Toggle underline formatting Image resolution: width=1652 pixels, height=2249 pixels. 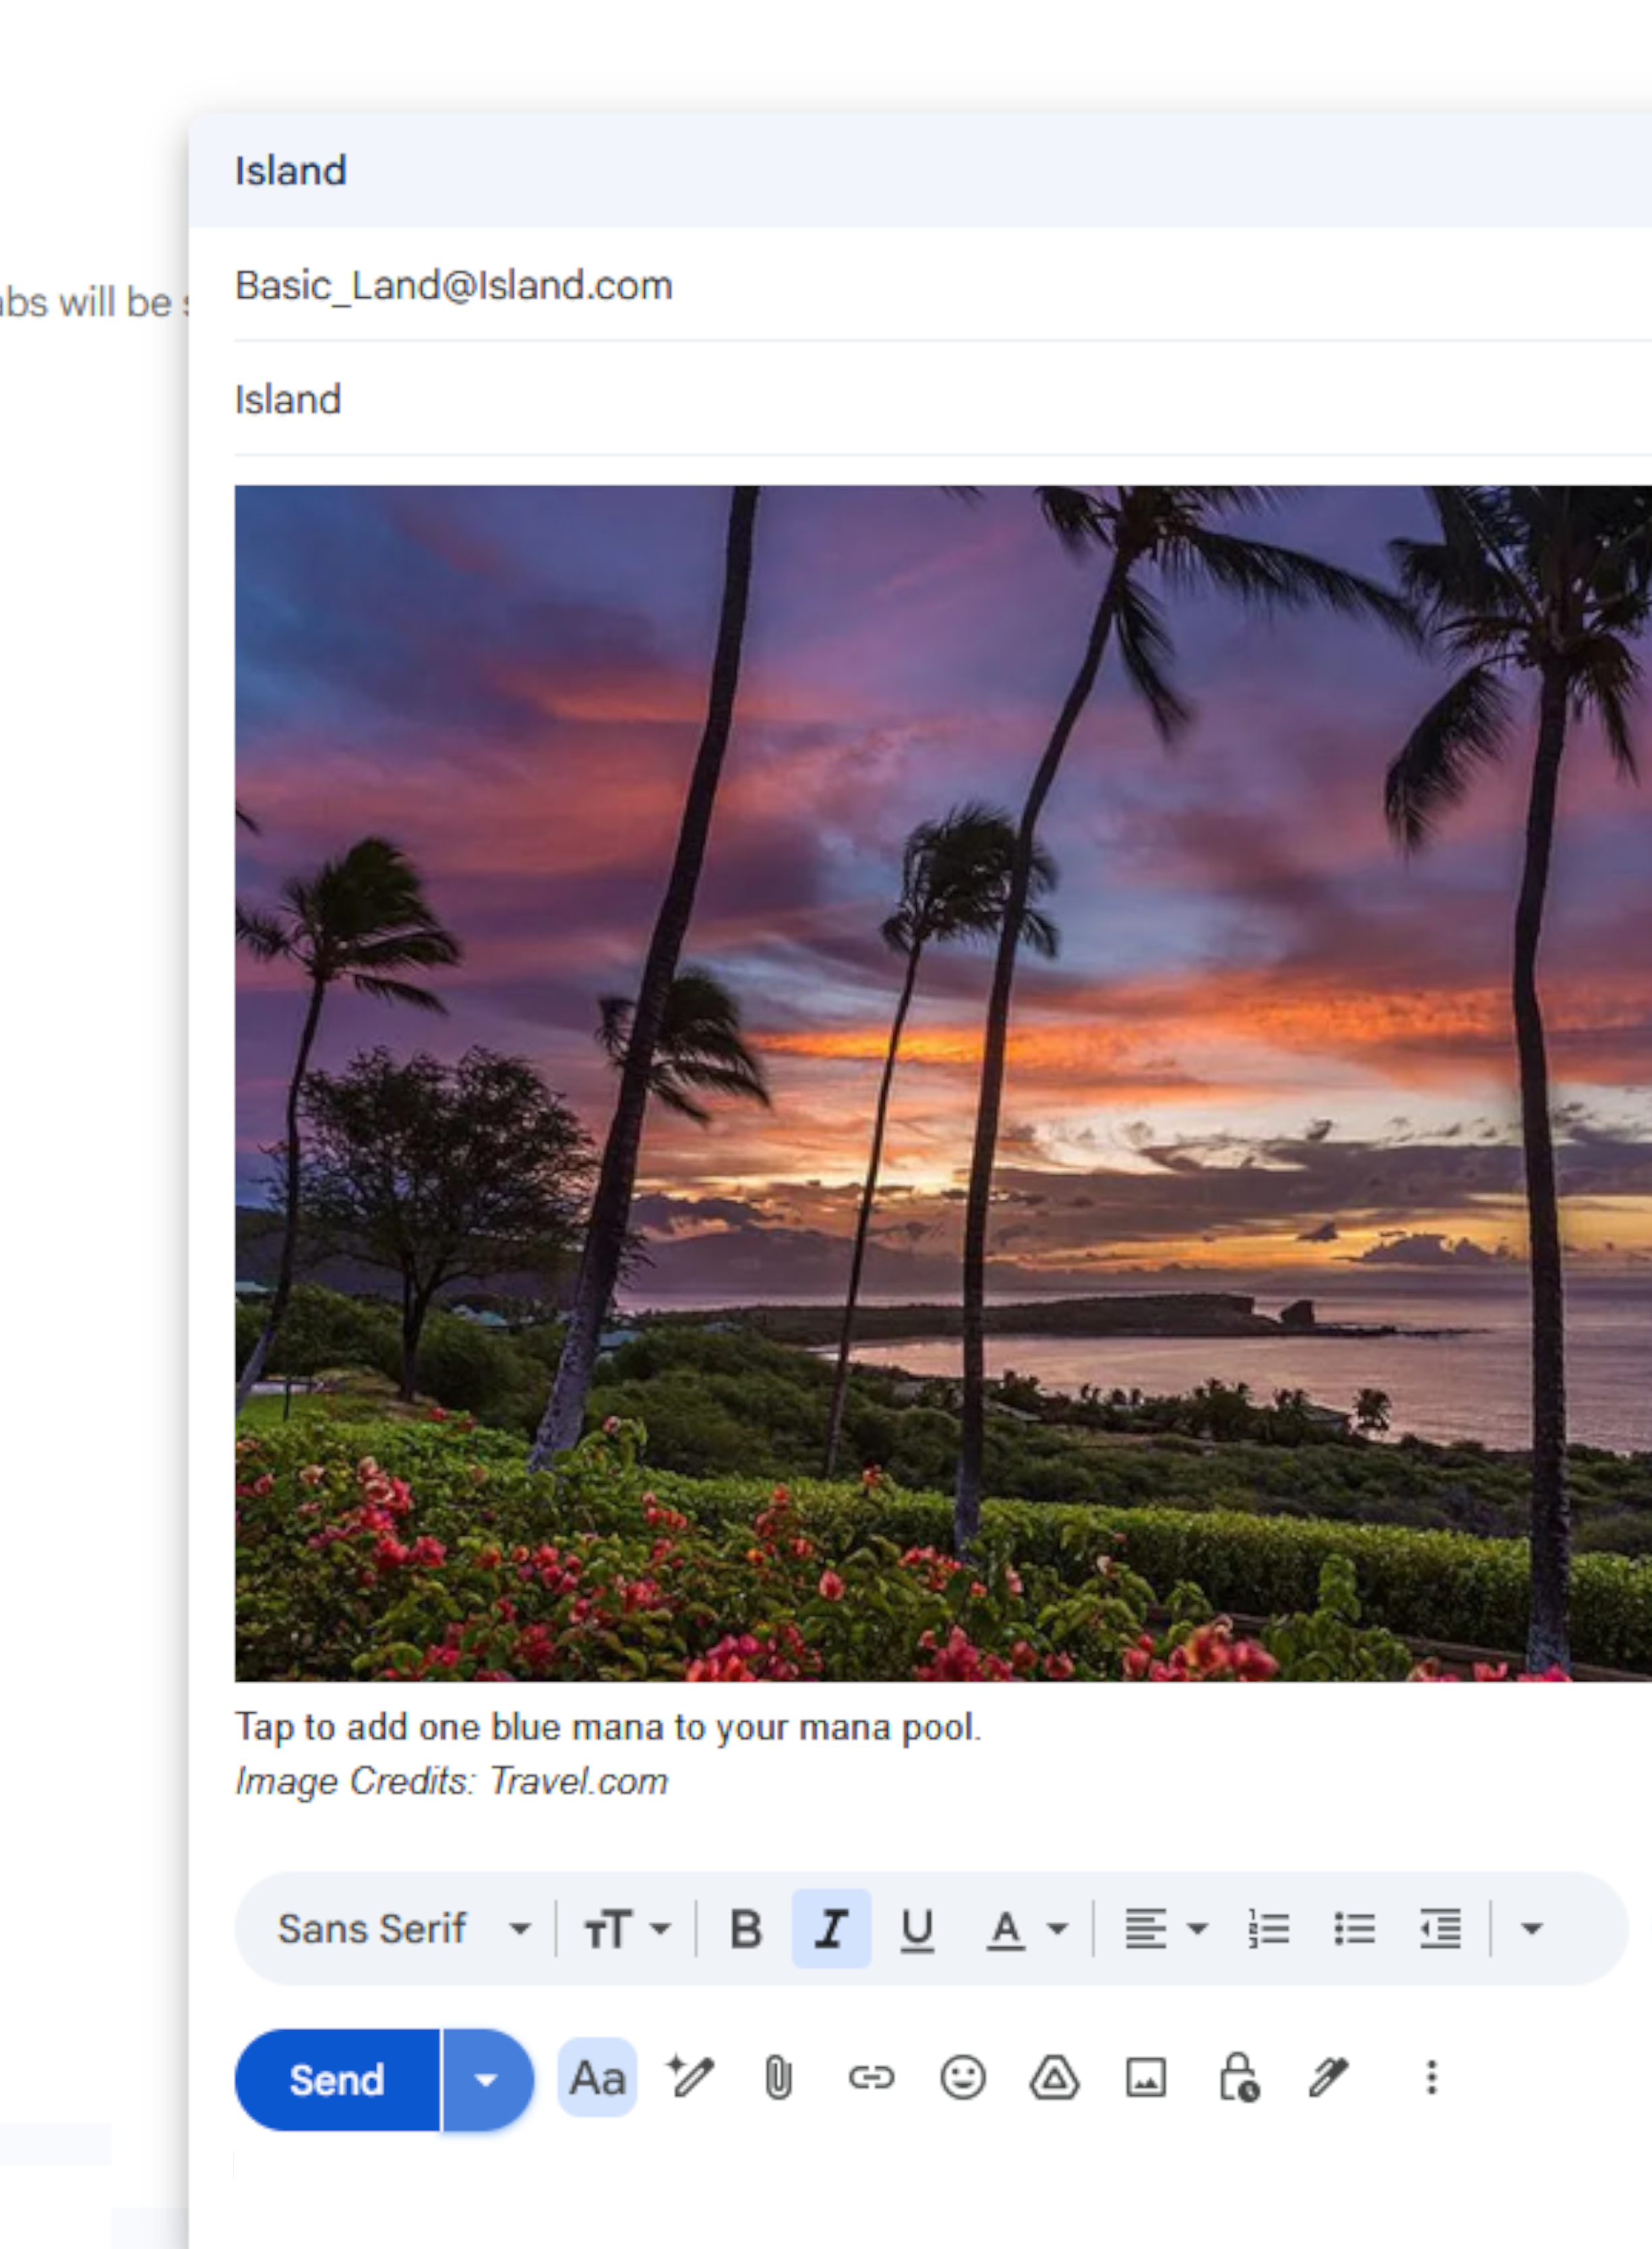coord(917,1930)
